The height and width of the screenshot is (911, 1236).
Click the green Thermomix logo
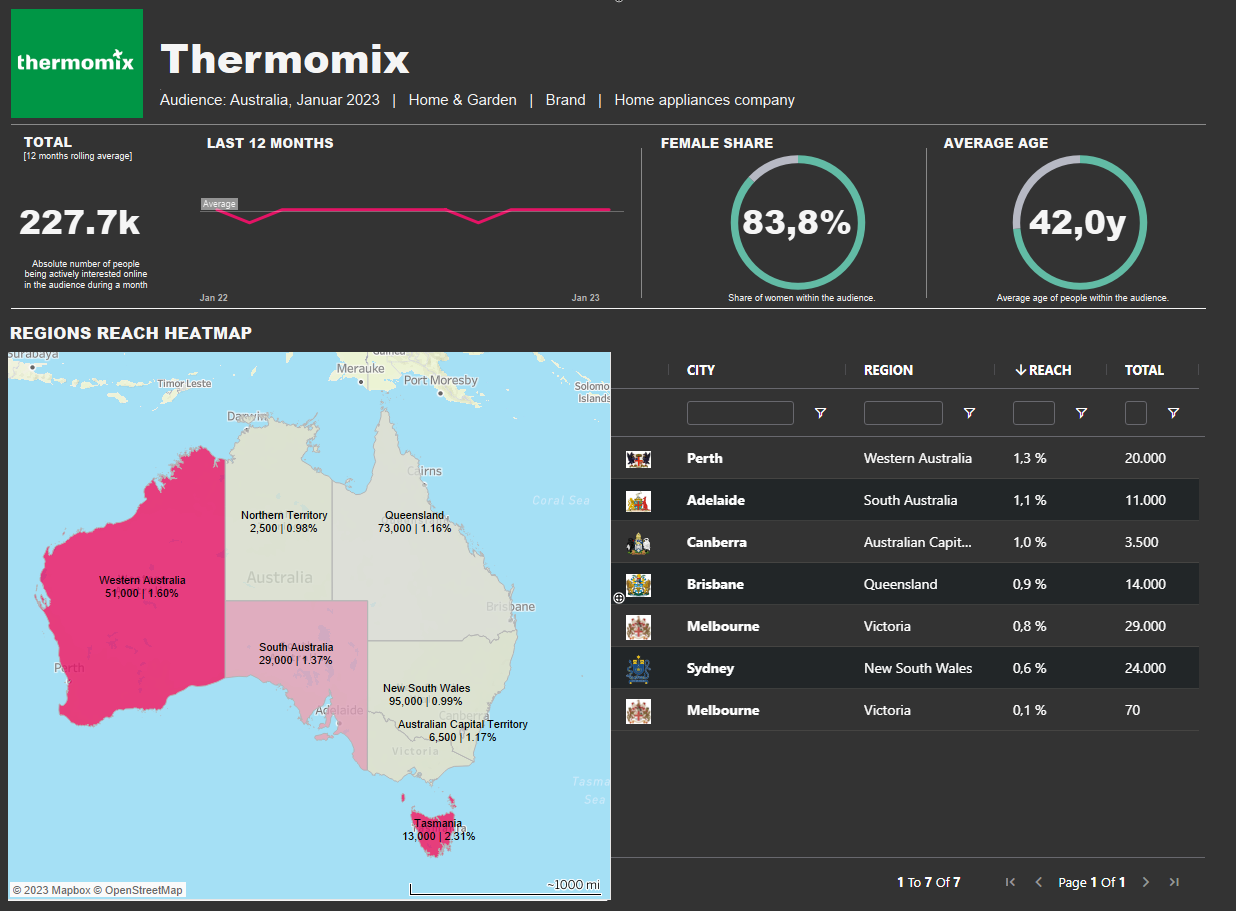(x=77, y=63)
